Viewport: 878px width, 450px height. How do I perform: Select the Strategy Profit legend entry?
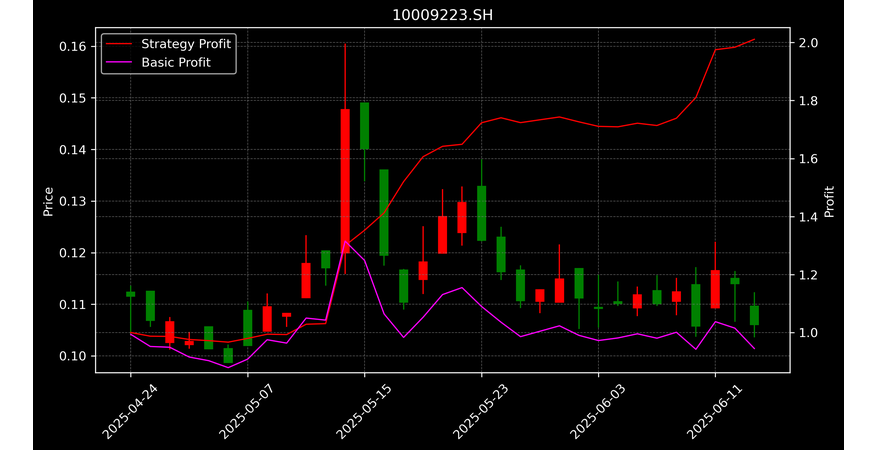[169, 44]
